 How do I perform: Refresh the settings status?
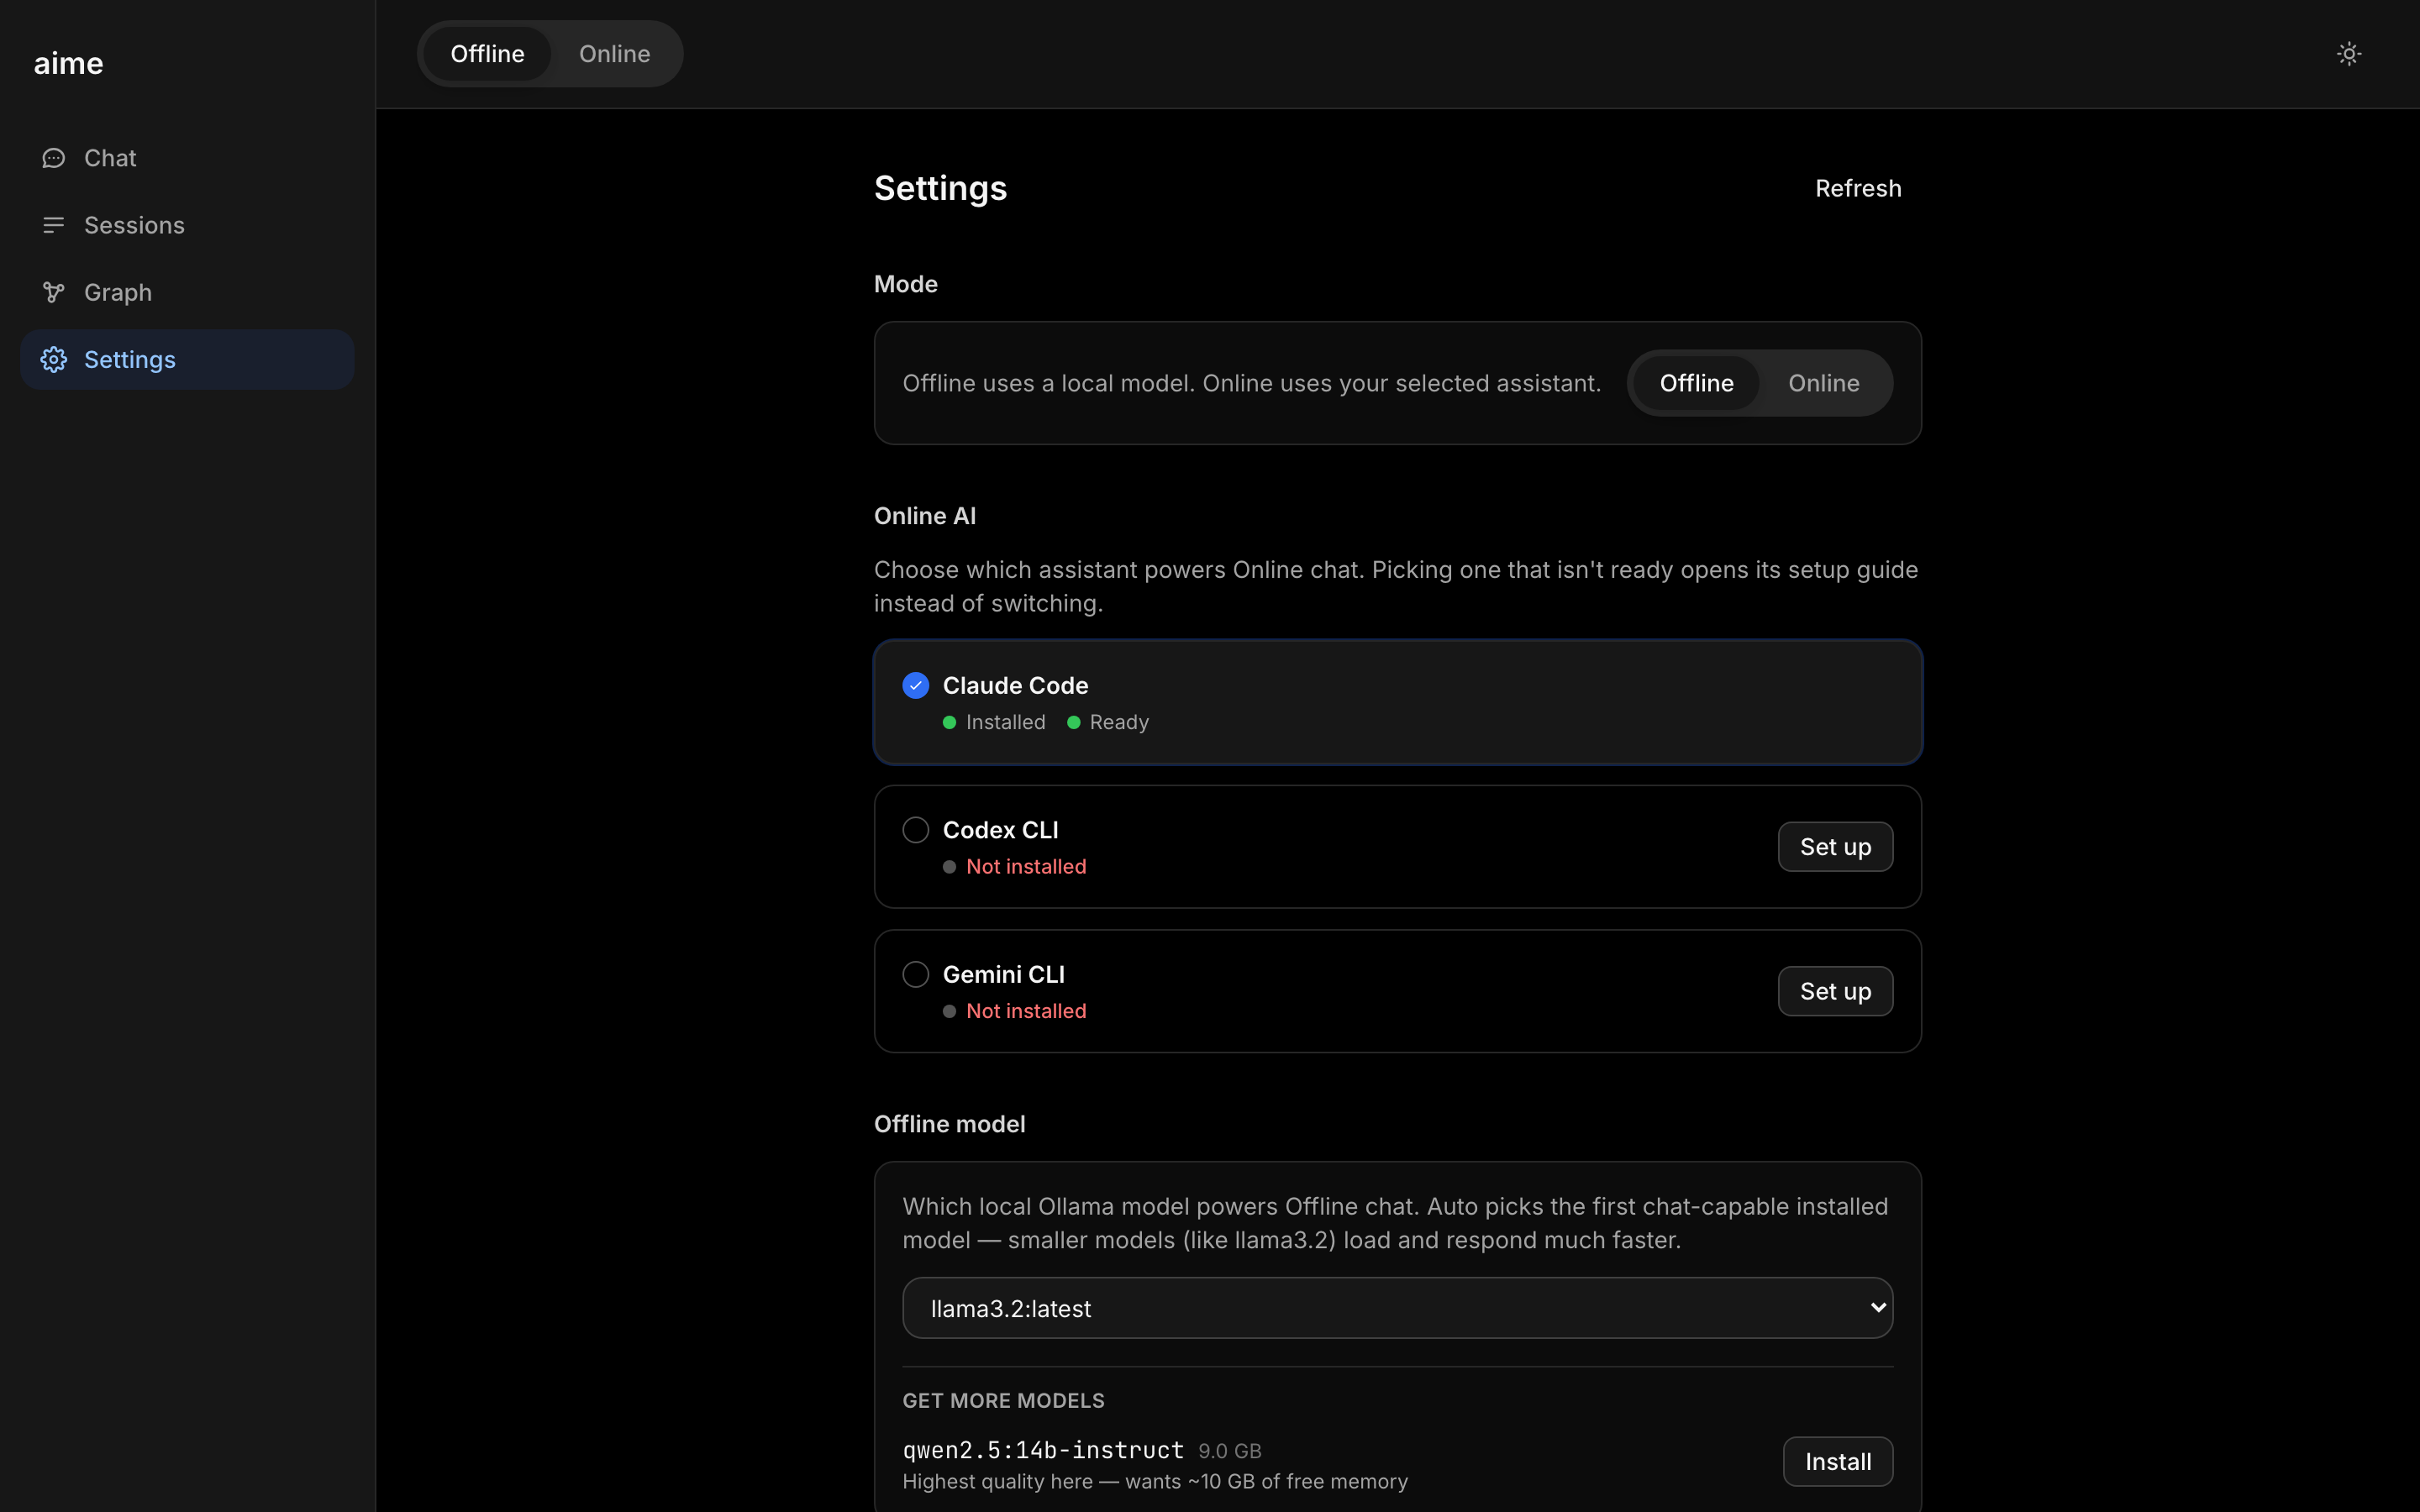tap(1858, 188)
